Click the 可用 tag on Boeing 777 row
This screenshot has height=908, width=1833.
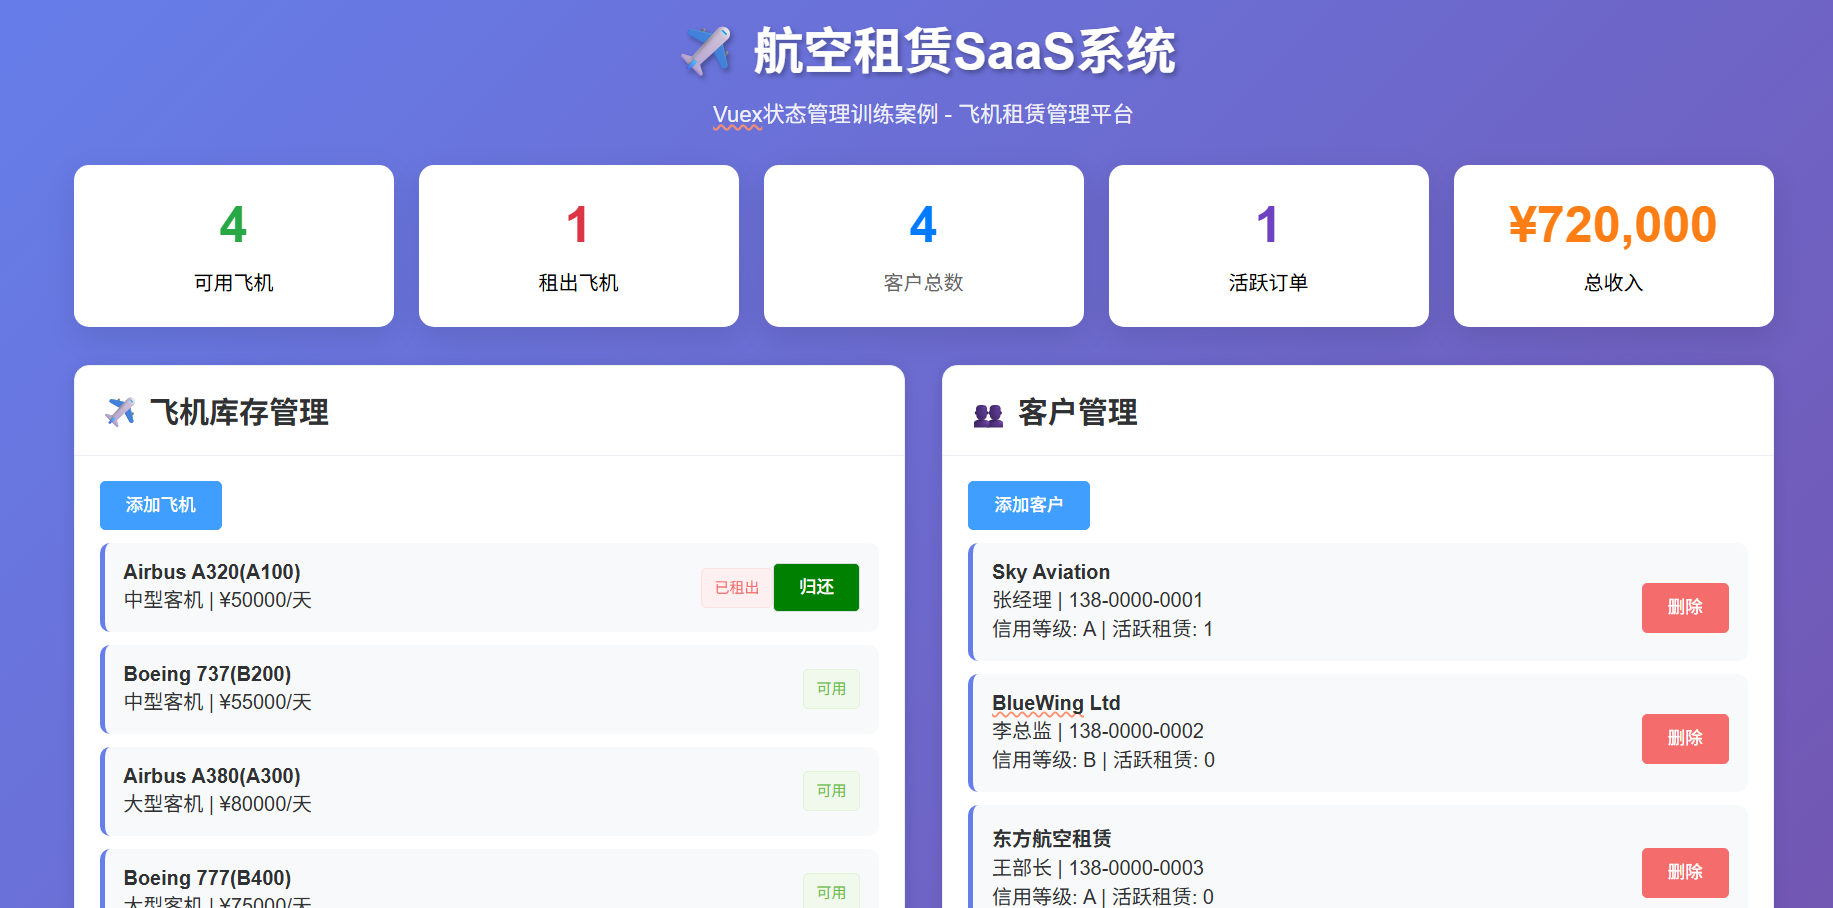click(x=831, y=892)
